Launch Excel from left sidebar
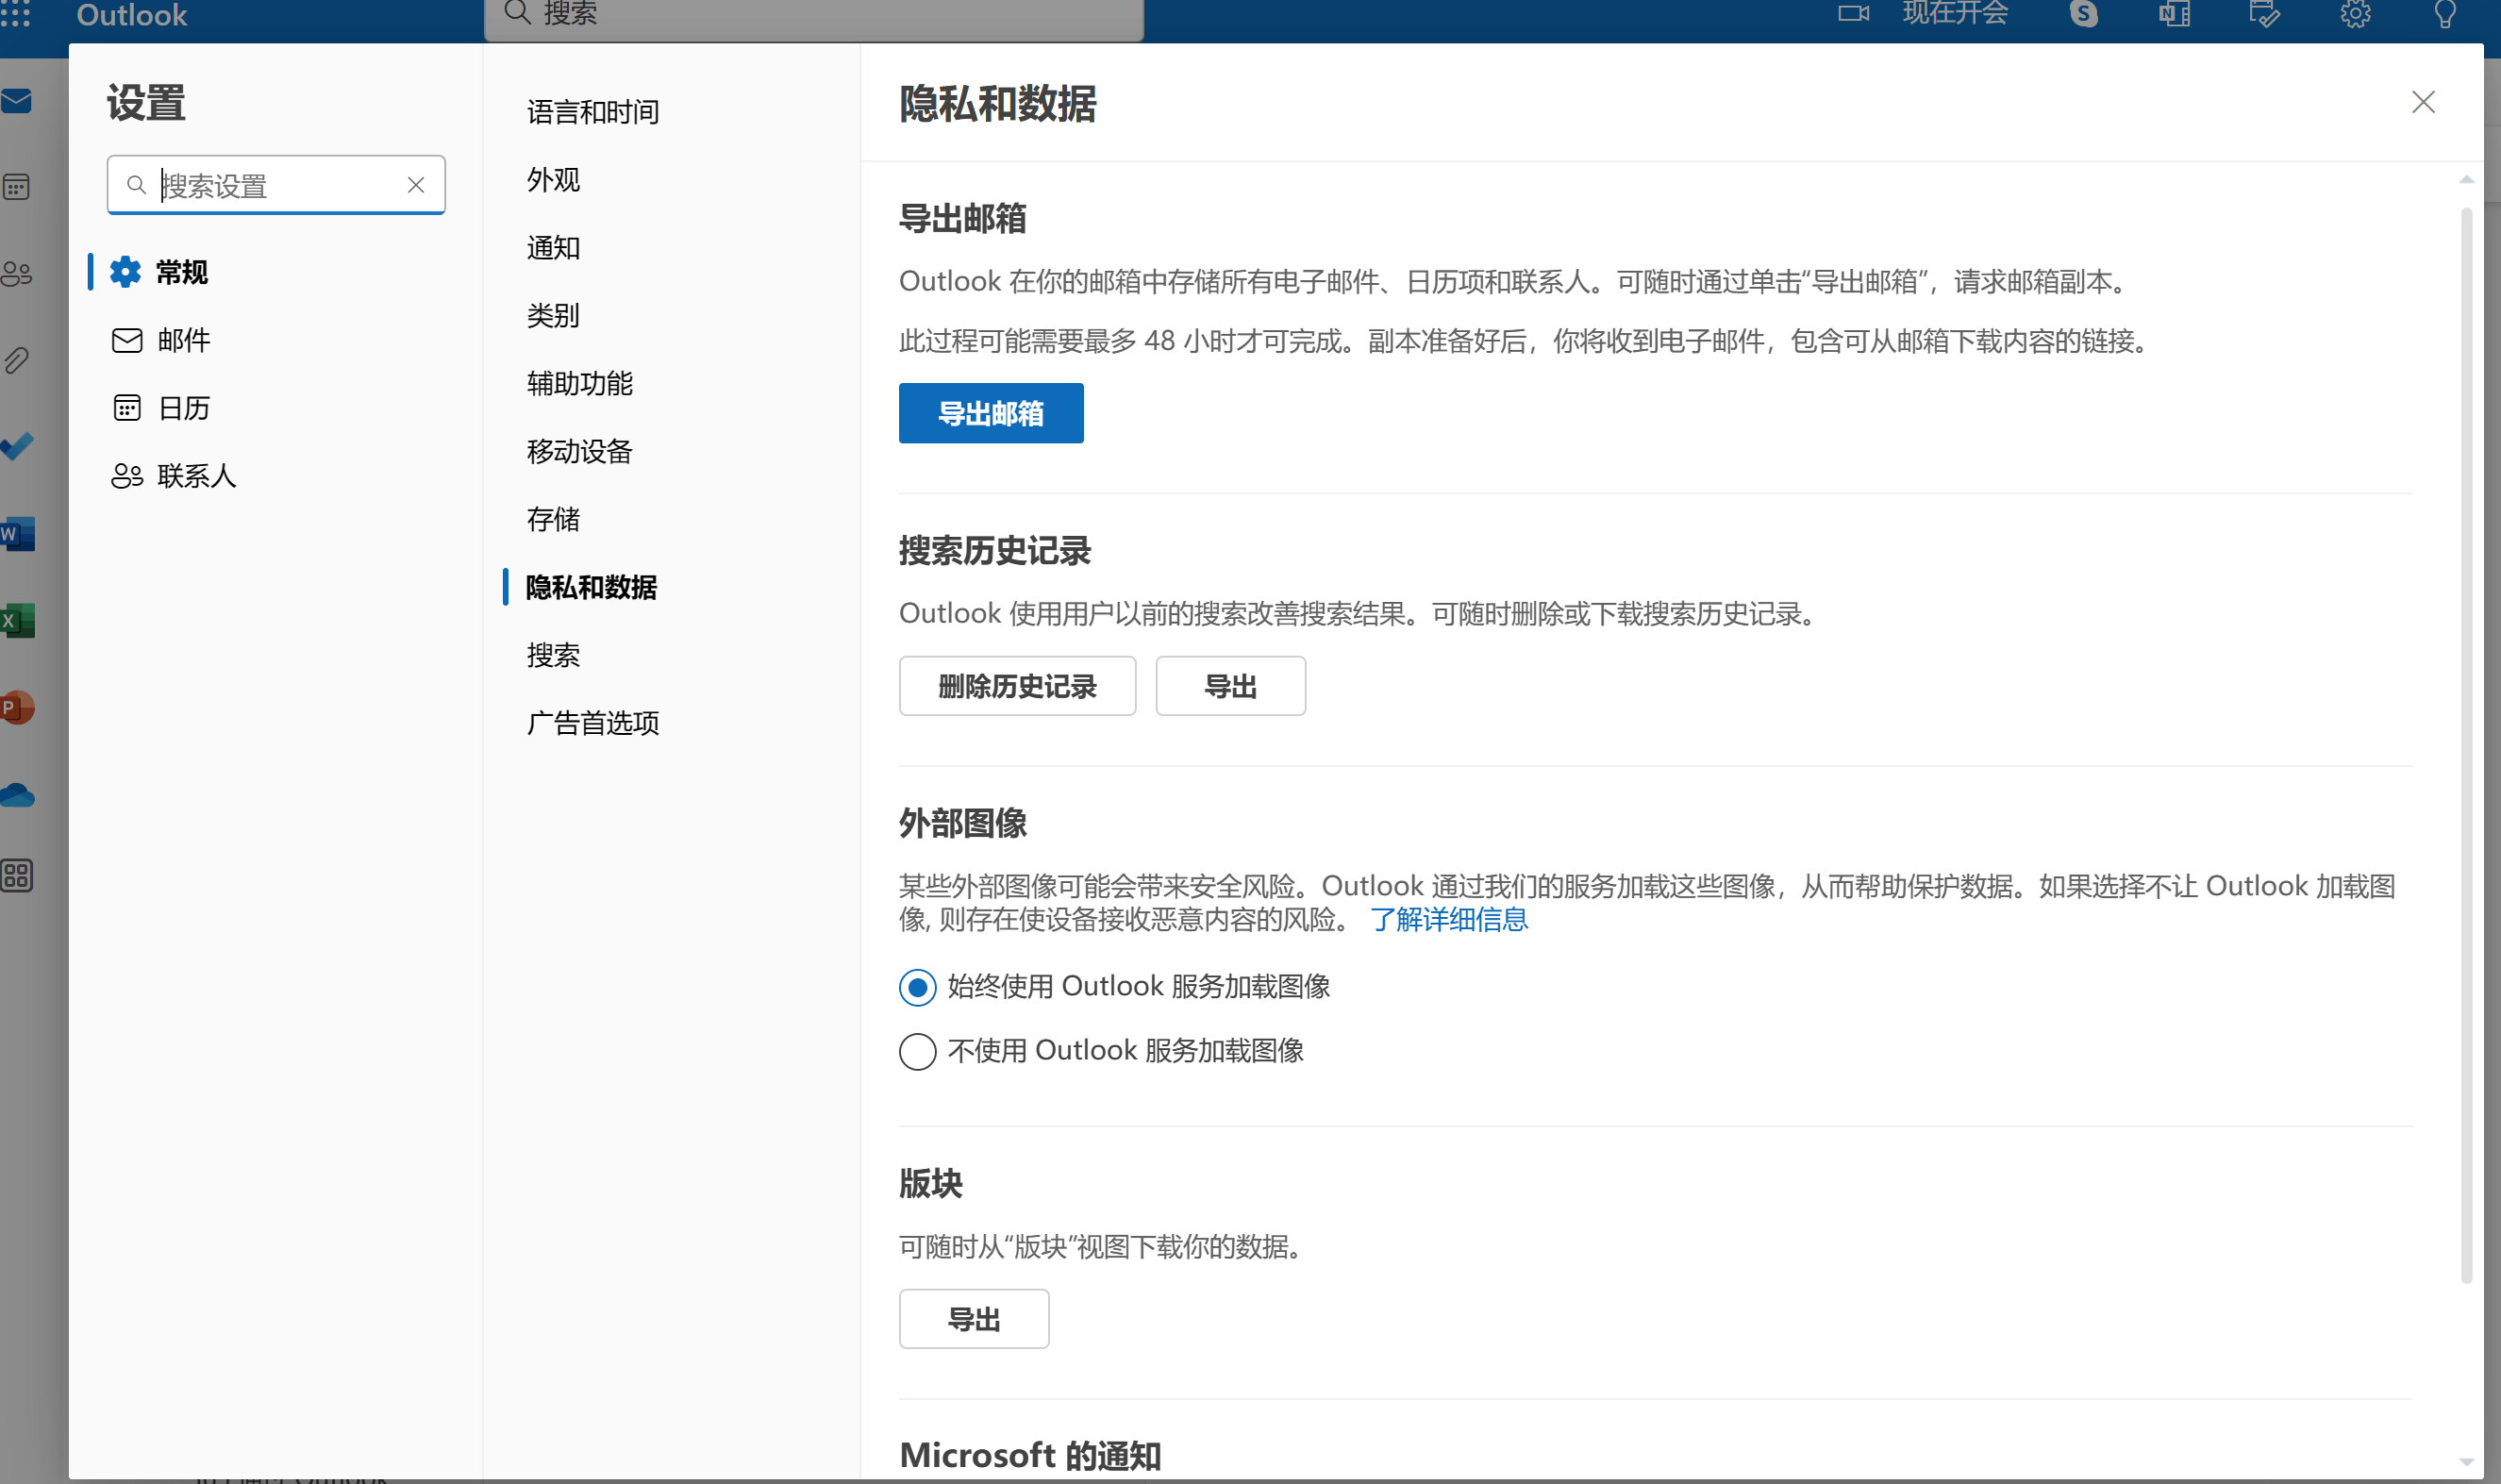Screen dimensions: 2501x1484 [18, 621]
